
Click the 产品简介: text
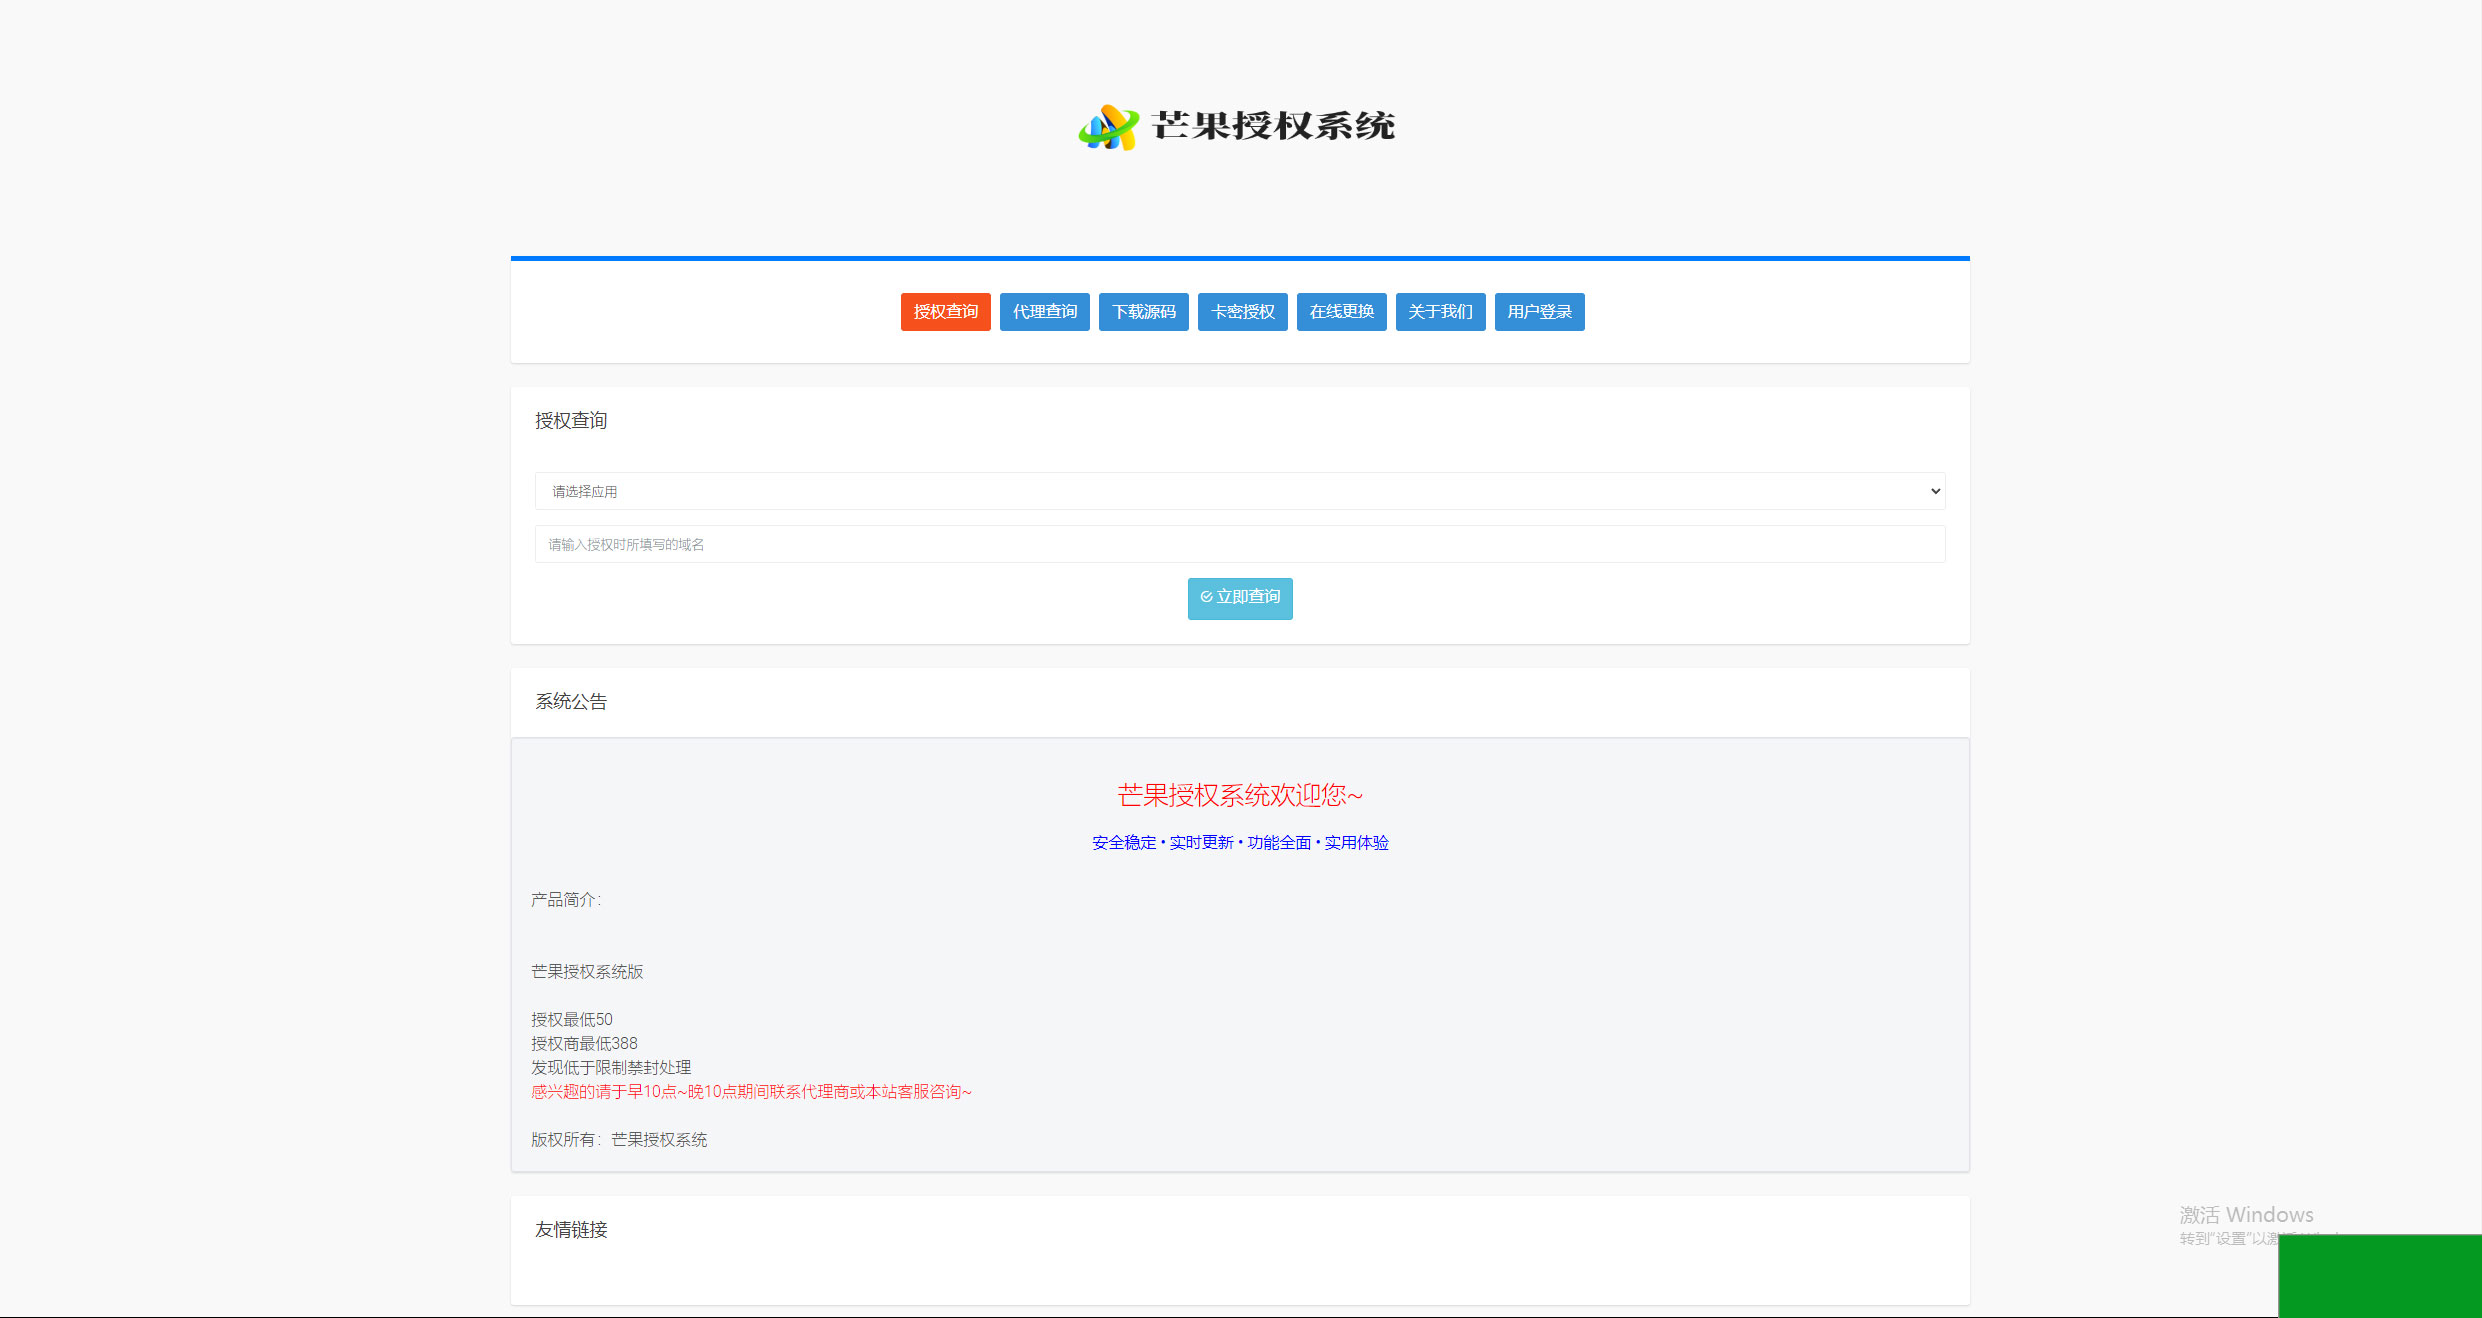coord(566,900)
